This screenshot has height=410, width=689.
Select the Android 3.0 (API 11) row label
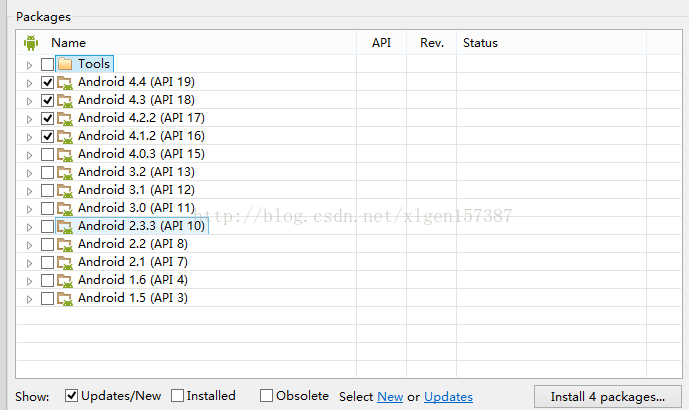pyautogui.click(x=136, y=208)
